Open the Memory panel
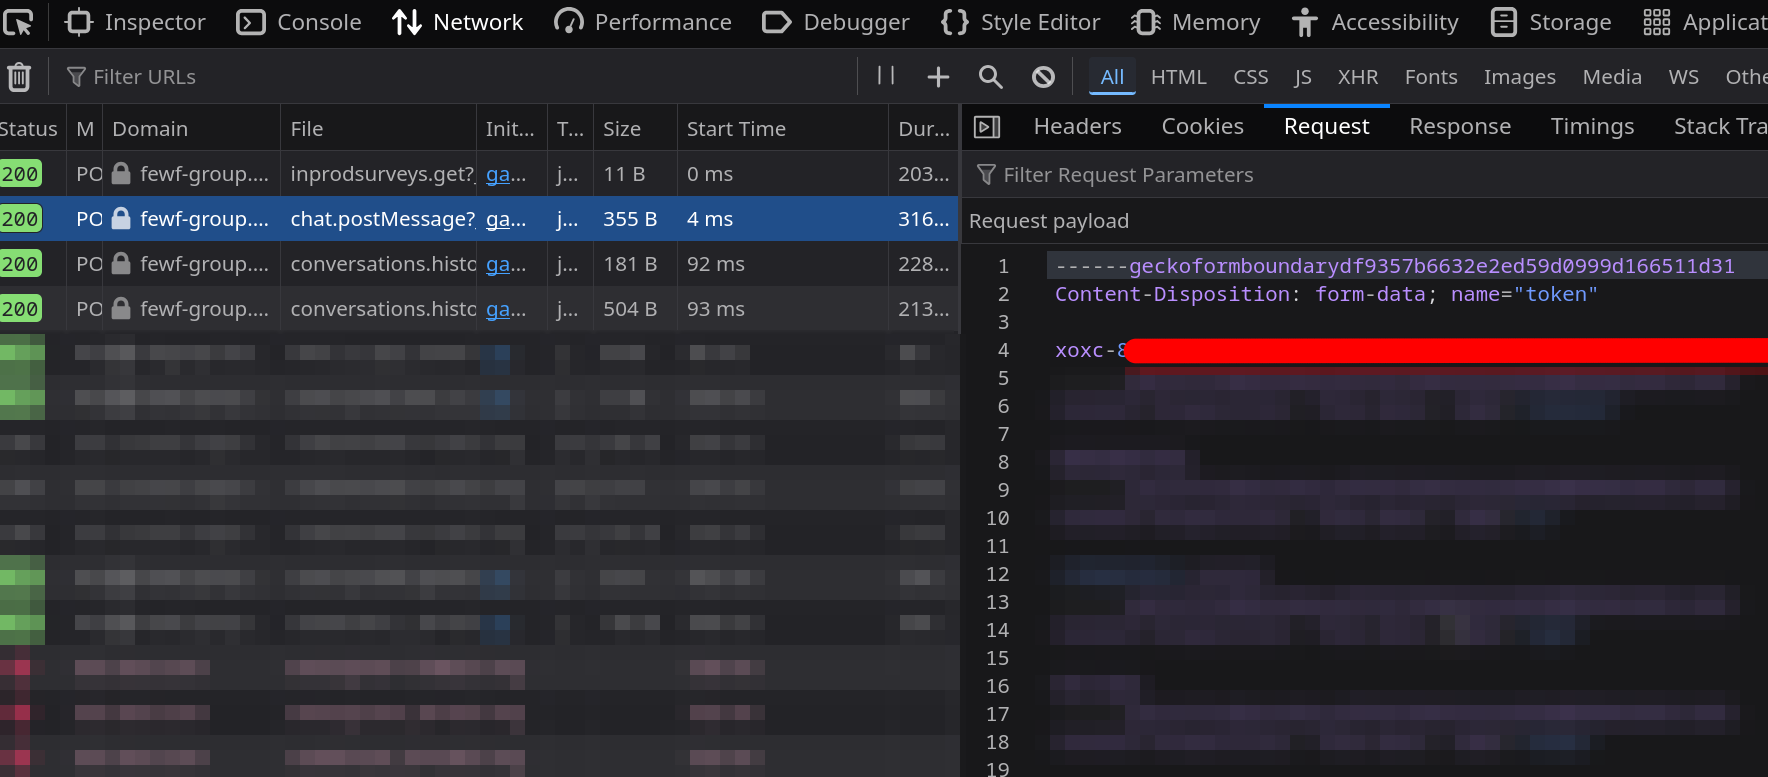The height and width of the screenshot is (777, 1768). (x=1195, y=22)
